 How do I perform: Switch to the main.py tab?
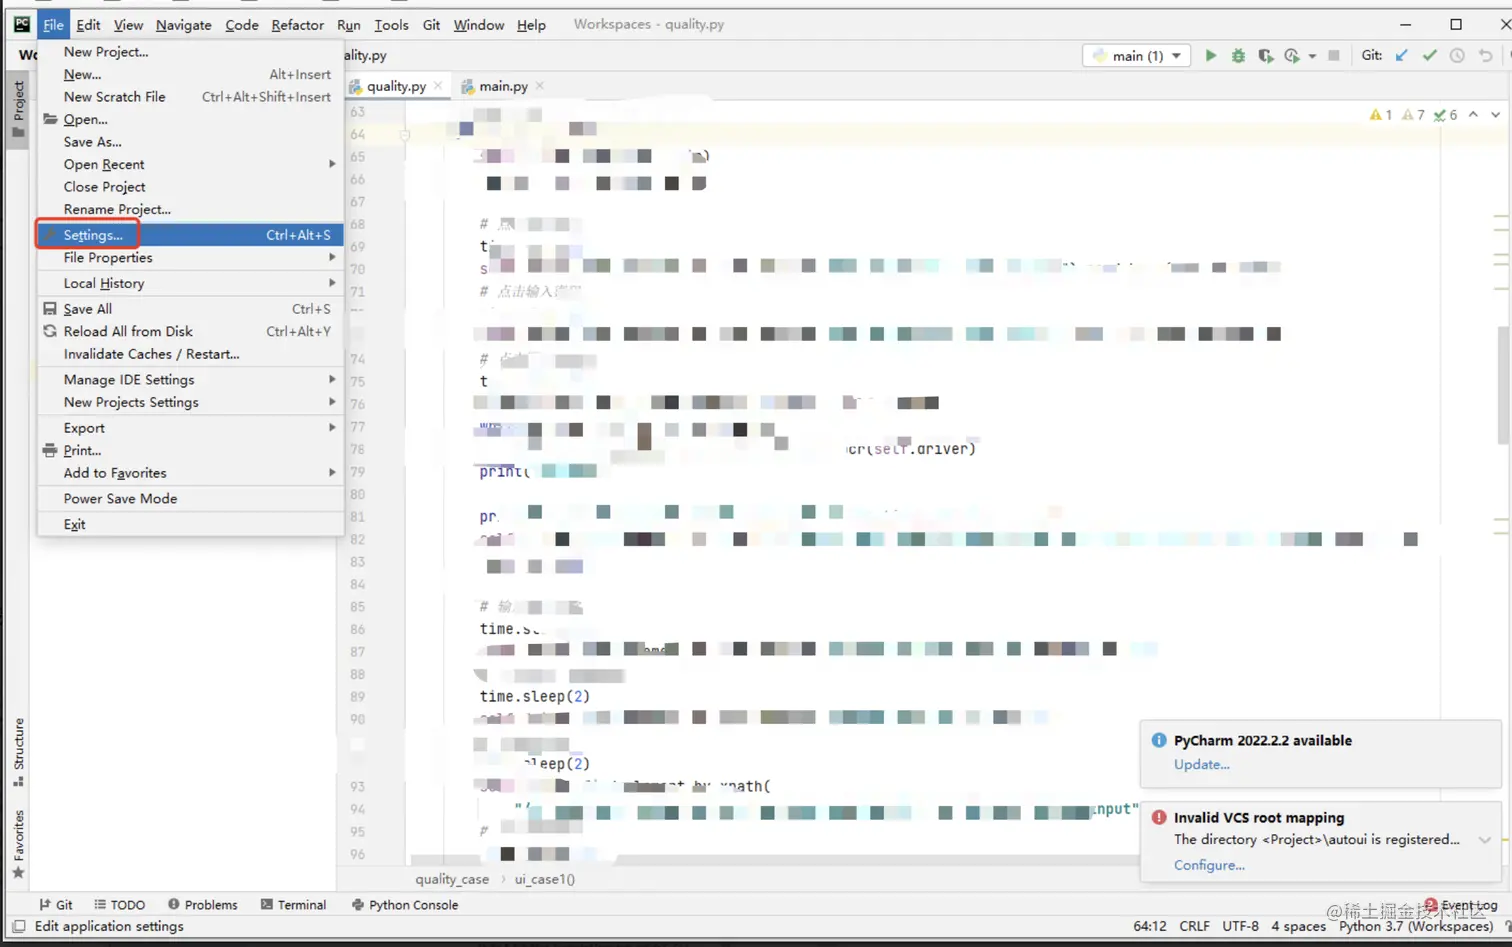click(x=502, y=86)
